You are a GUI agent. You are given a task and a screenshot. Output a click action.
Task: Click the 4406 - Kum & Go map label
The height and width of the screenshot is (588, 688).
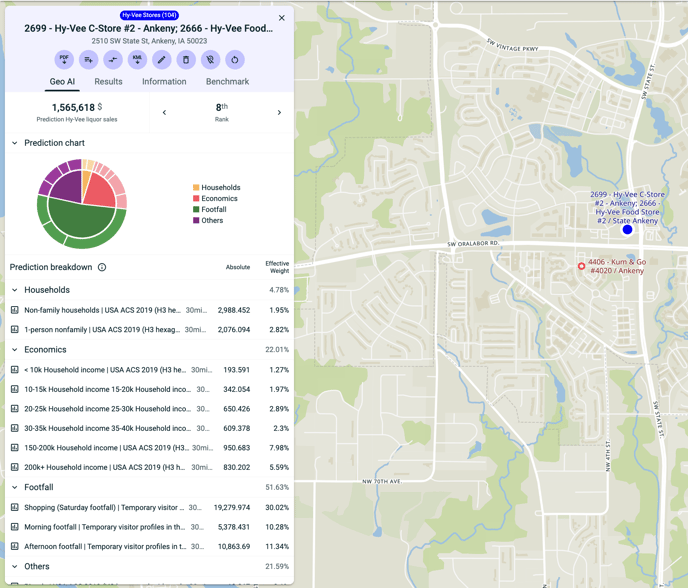click(617, 266)
